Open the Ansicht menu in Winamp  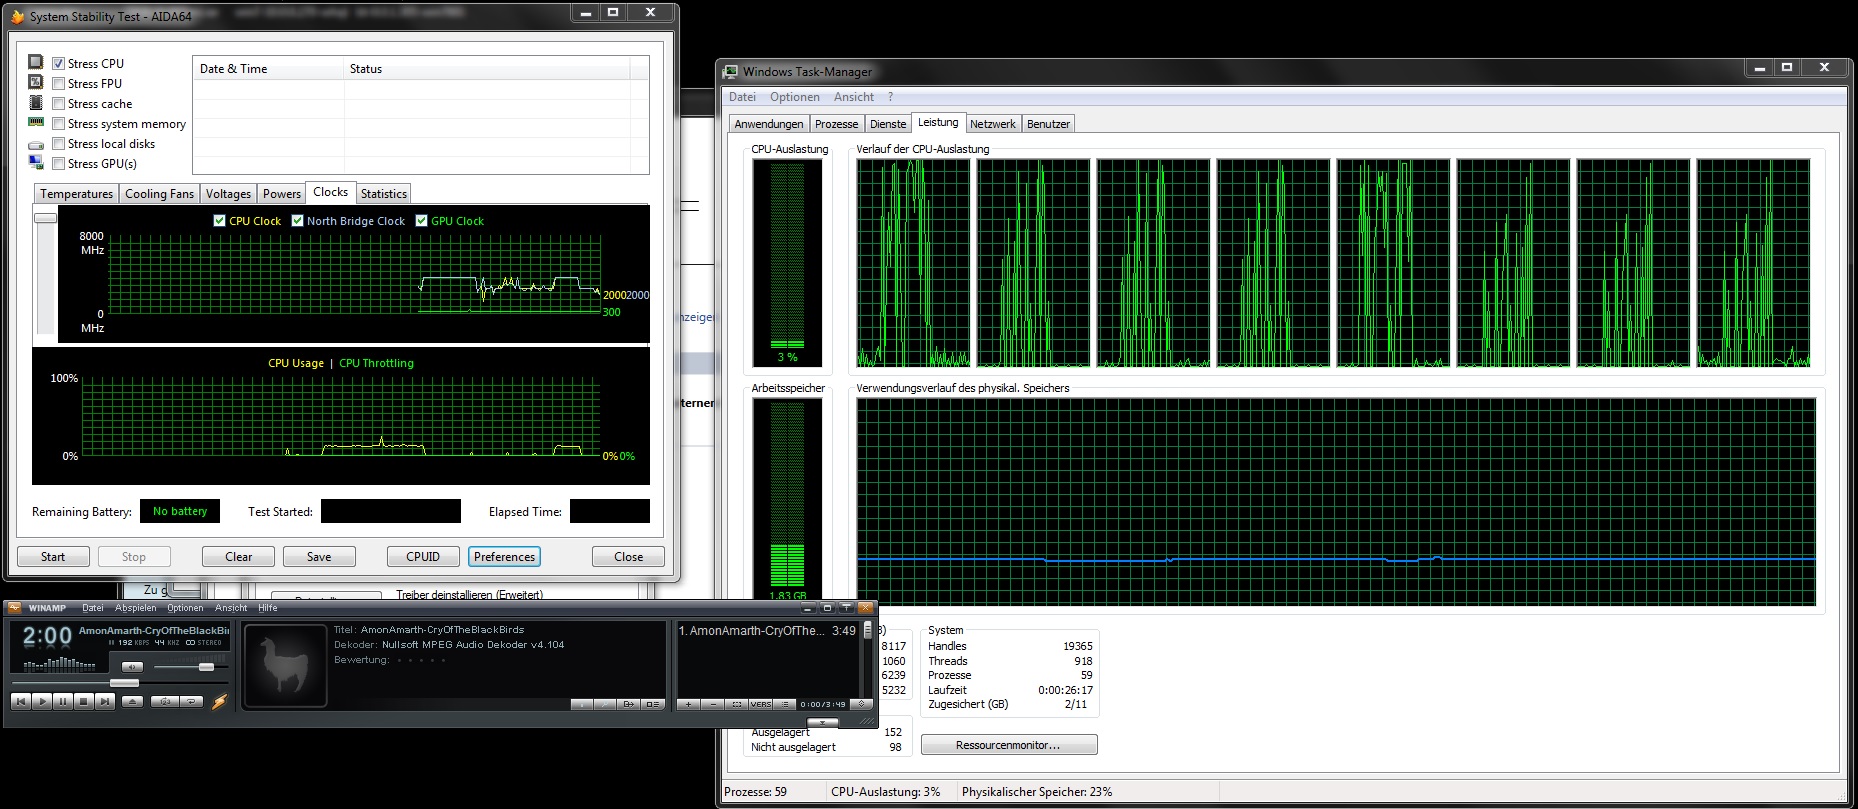[x=230, y=608]
